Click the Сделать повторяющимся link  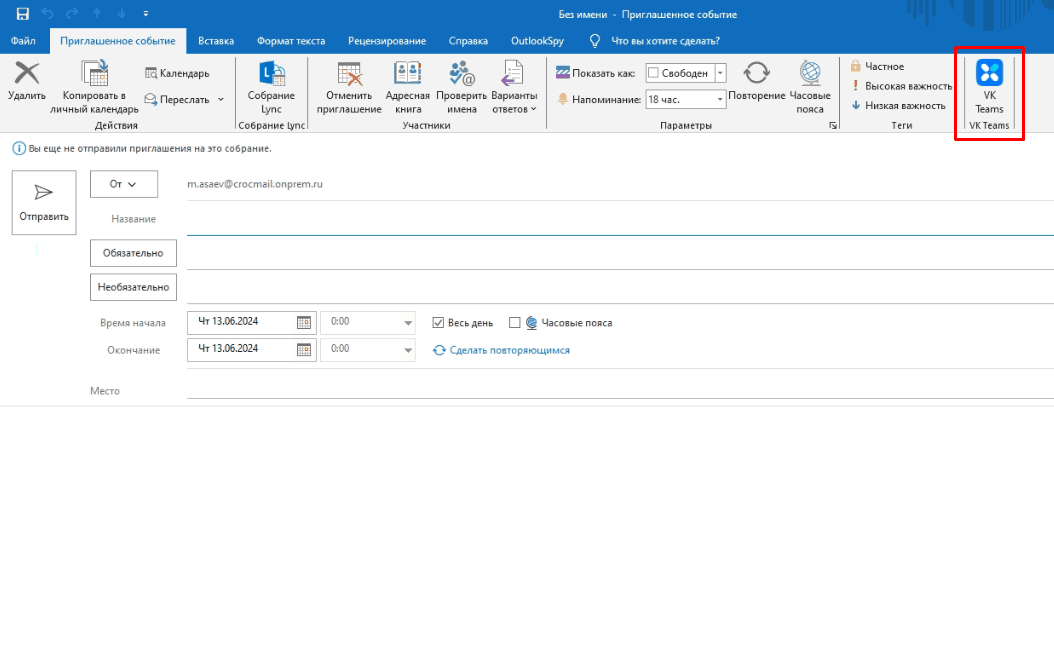(x=510, y=350)
